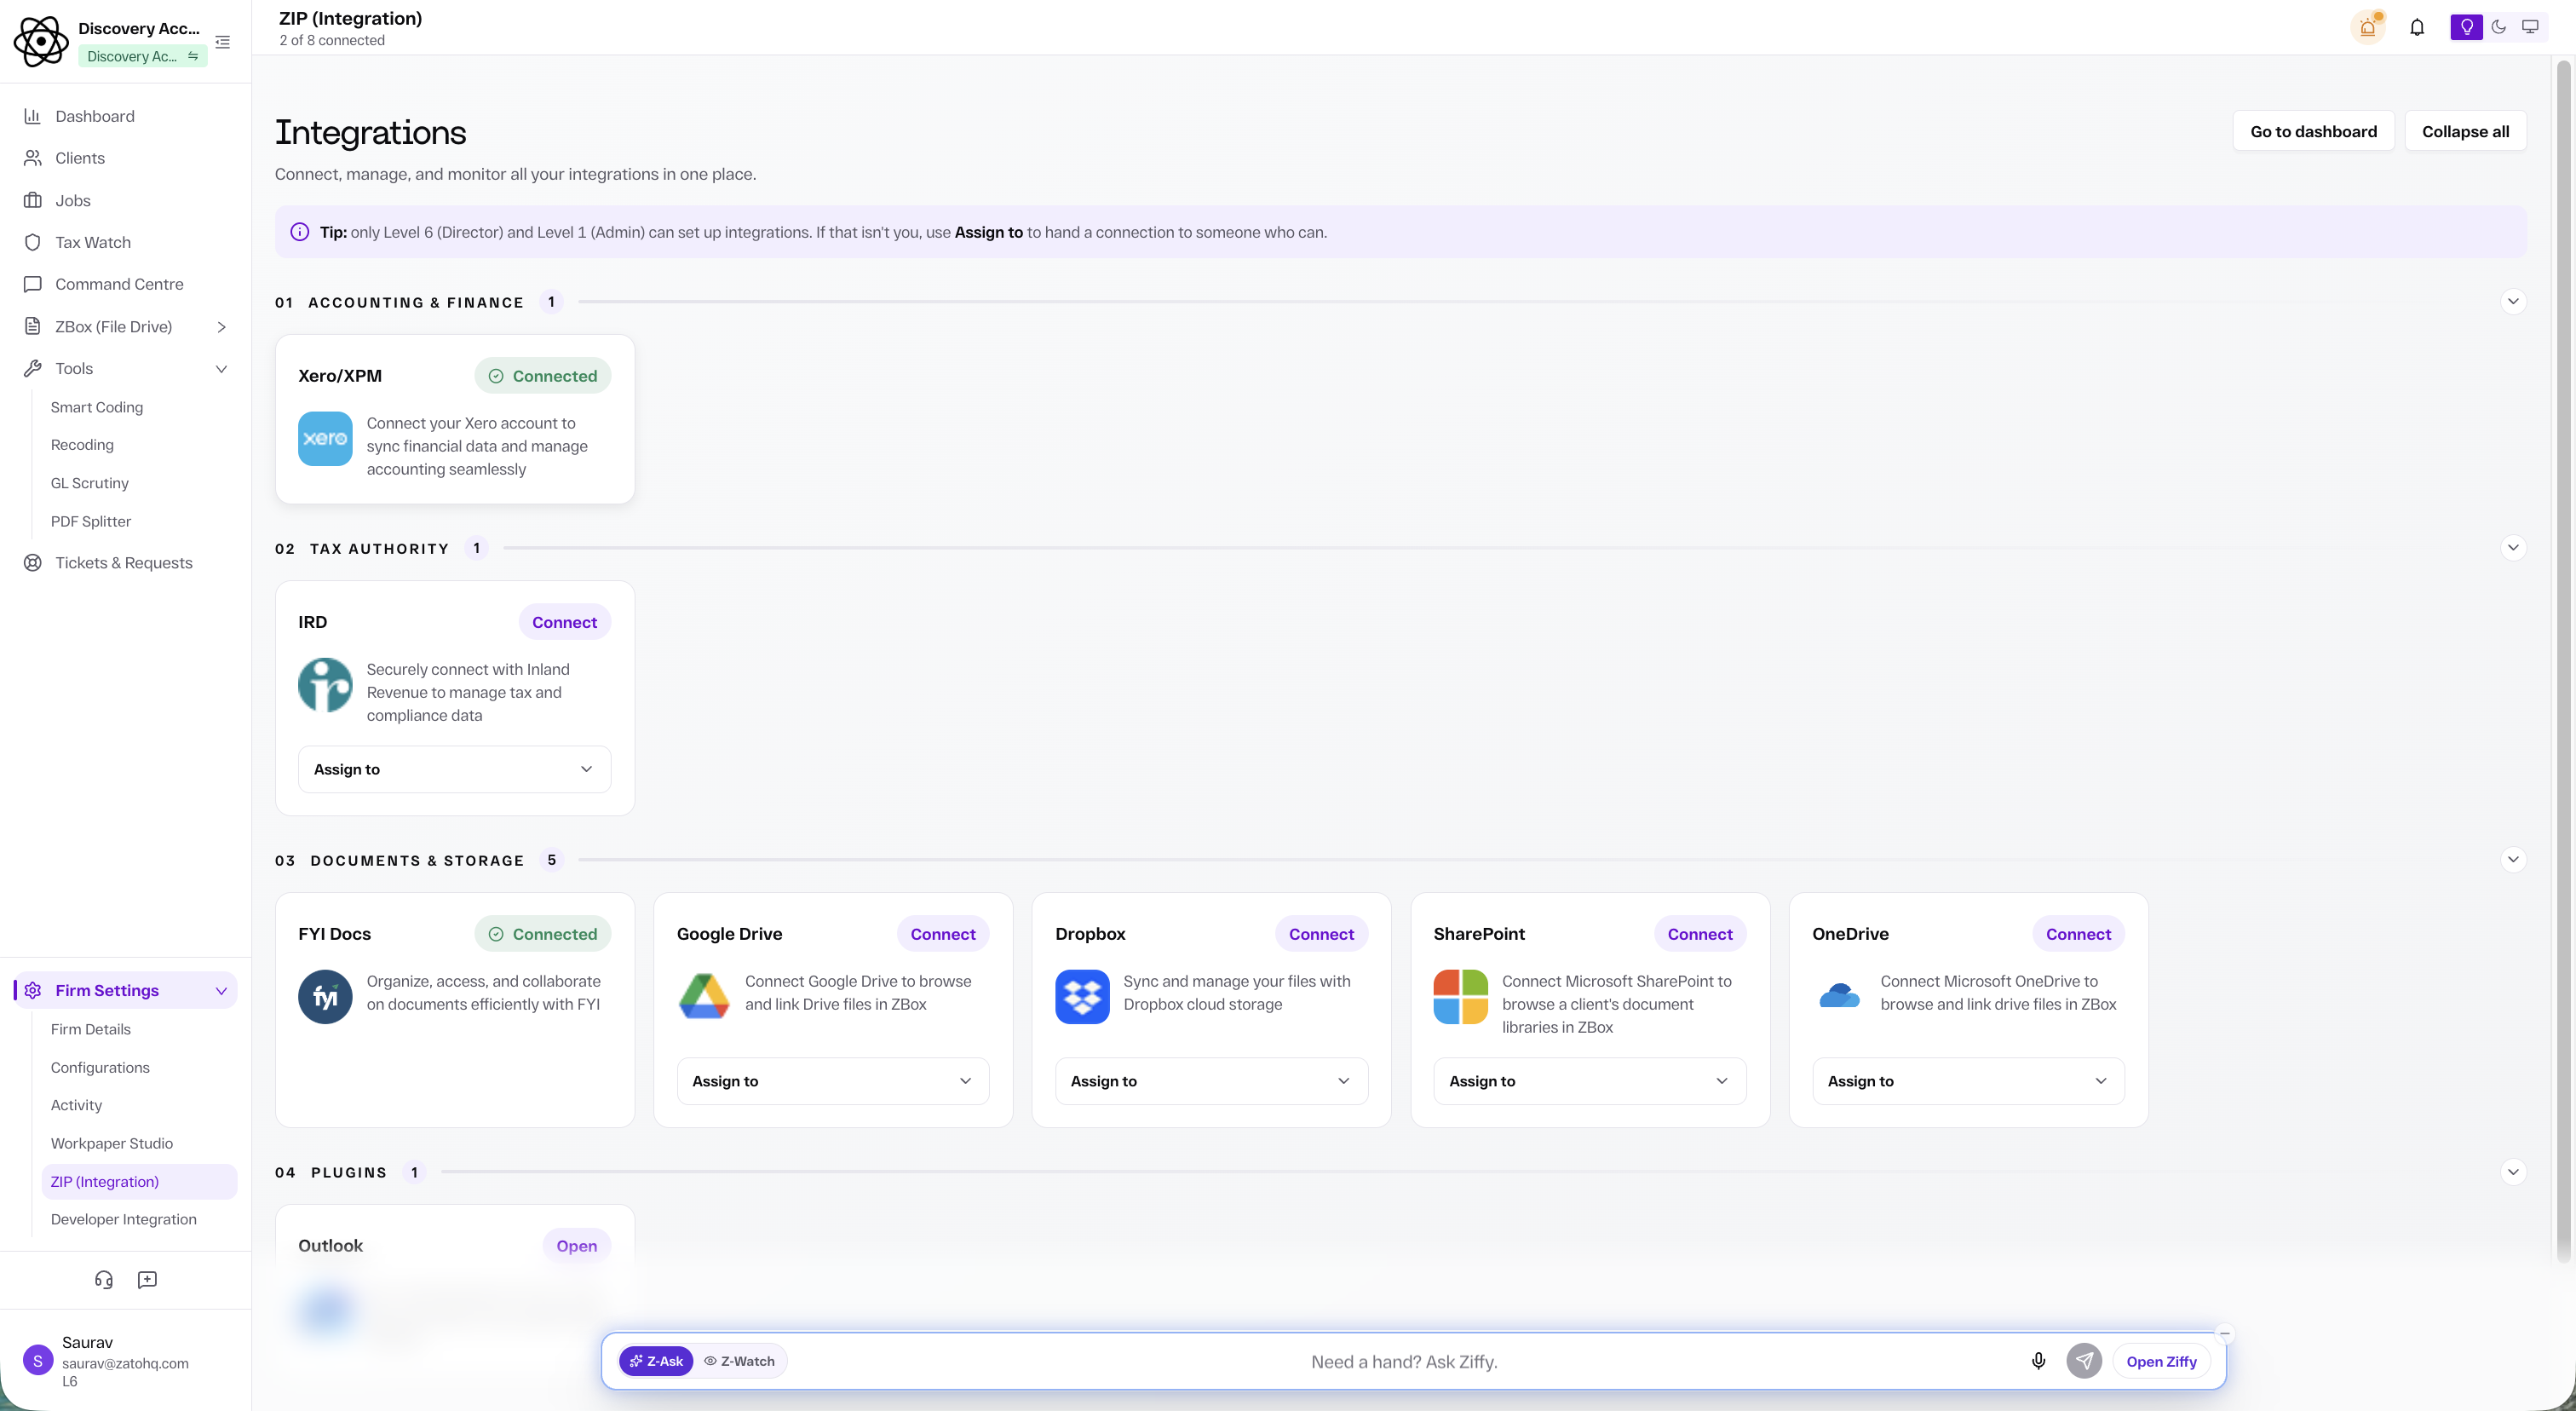Click the FYI Docs logo icon
Image resolution: width=2576 pixels, height=1411 pixels.
(325, 997)
